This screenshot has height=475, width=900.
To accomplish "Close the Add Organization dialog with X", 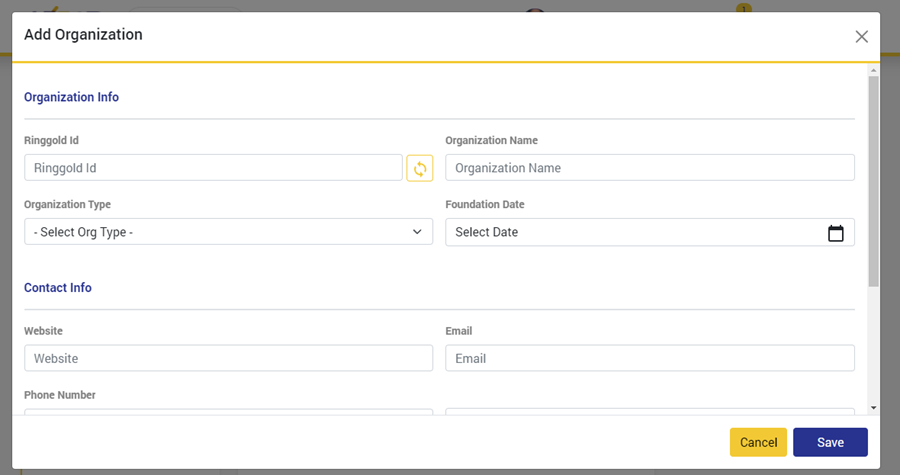I will 861,37.
